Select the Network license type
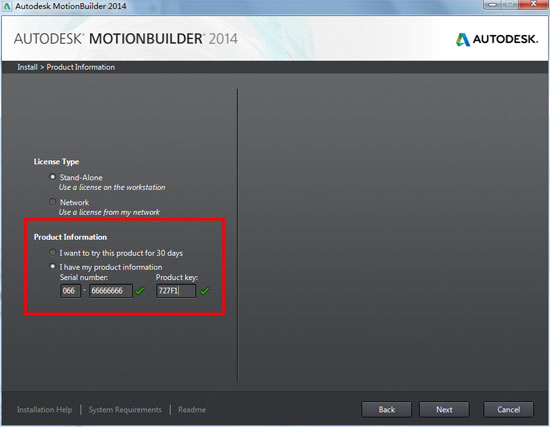Screen dimensions: 550x427 tap(53, 202)
